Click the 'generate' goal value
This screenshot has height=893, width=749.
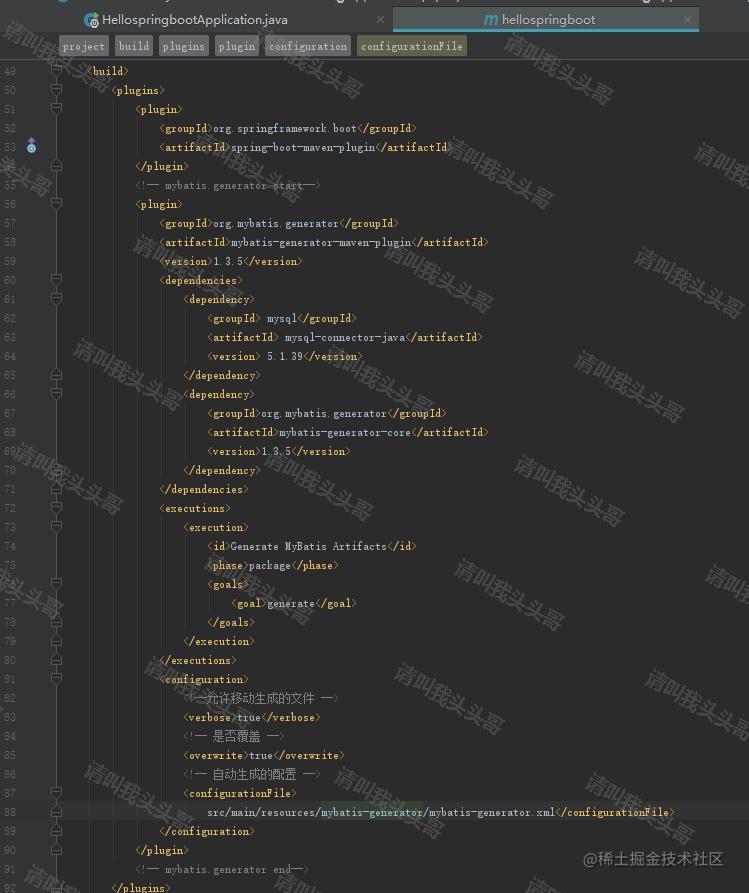coord(290,604)
